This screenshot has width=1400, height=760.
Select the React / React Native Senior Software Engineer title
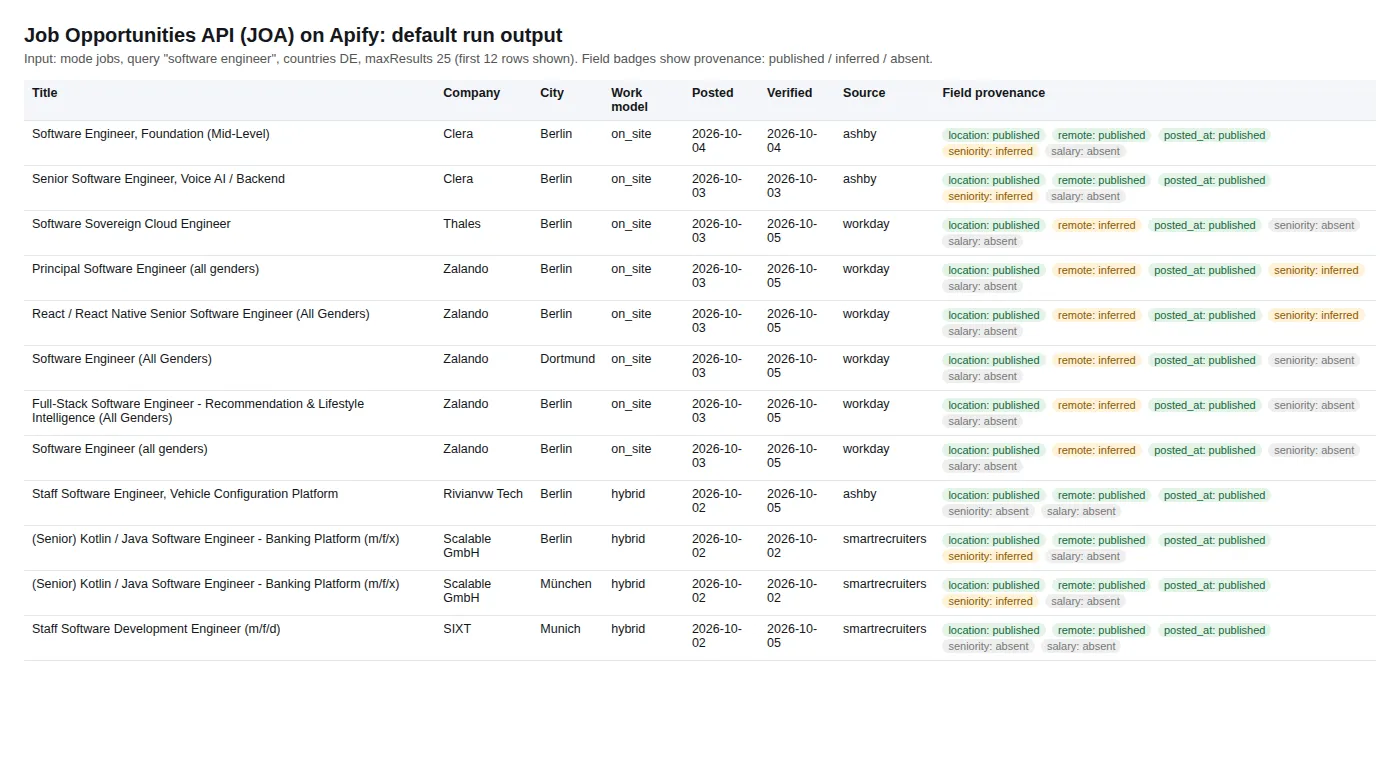pyautogui.click(x=201, y=314)
